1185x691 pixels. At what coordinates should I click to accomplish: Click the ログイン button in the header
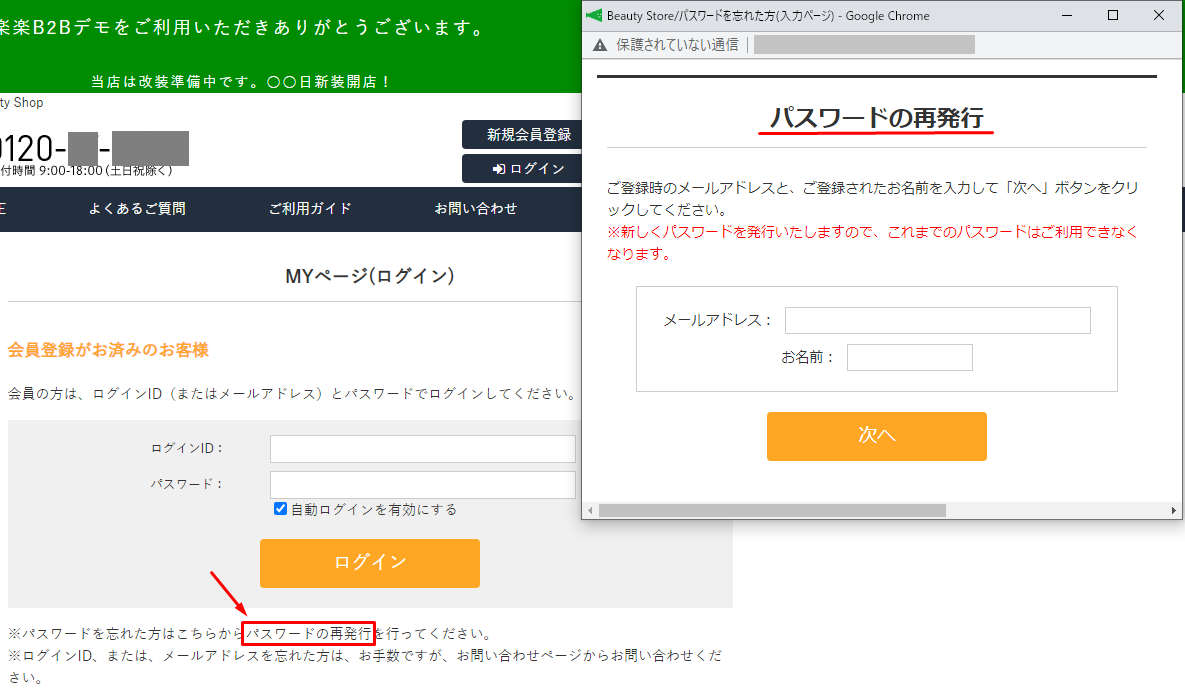click(522, 169)
